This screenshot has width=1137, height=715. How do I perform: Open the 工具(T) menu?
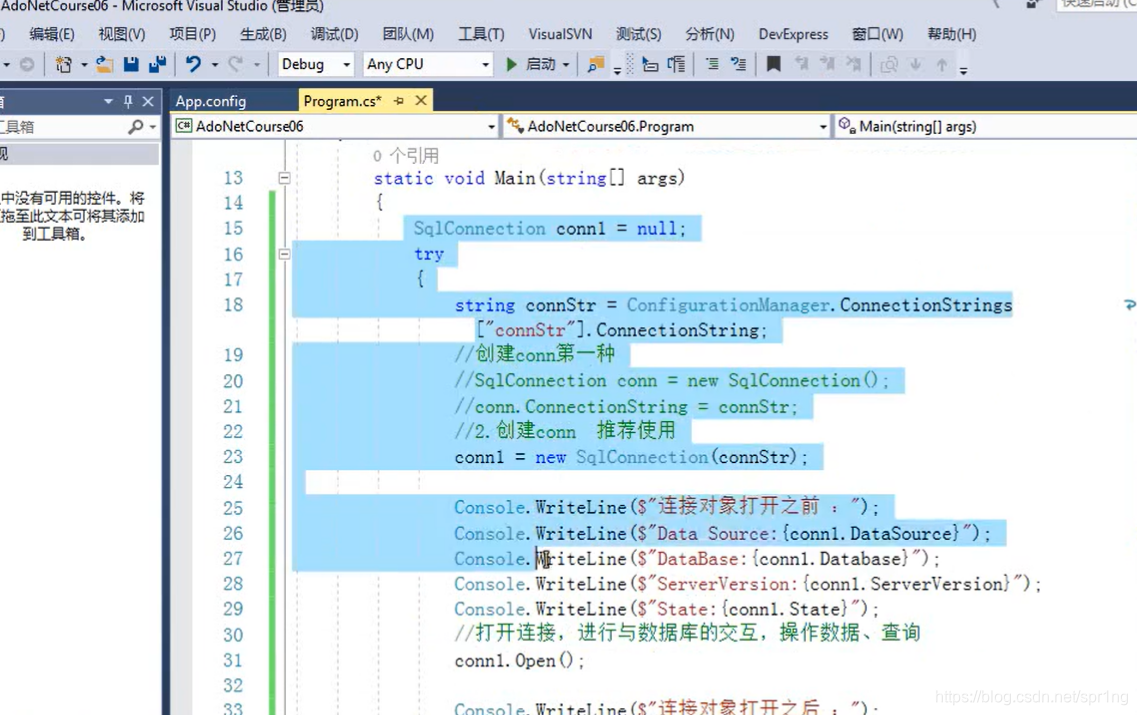coord(481,34)
